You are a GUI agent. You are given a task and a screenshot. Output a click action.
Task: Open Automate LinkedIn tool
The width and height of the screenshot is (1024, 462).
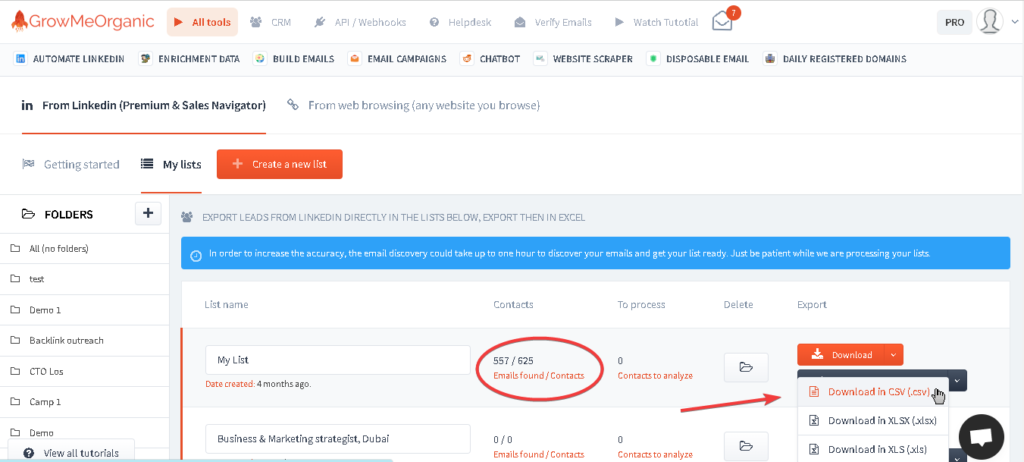tap(69, 59)
